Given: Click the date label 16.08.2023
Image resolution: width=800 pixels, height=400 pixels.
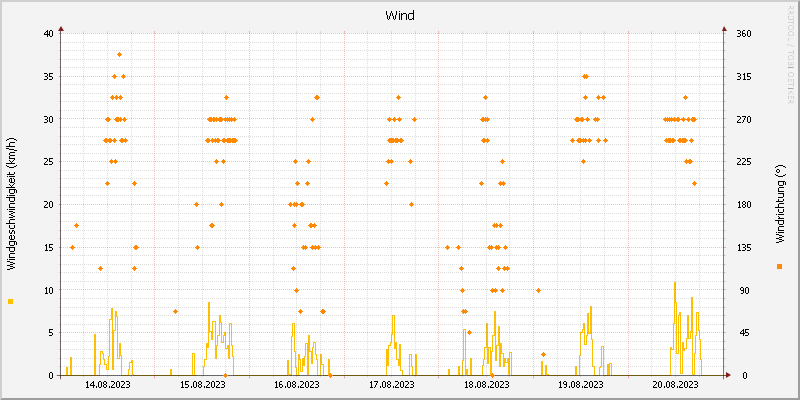Looking at the screenshot, I should [297, 385].
